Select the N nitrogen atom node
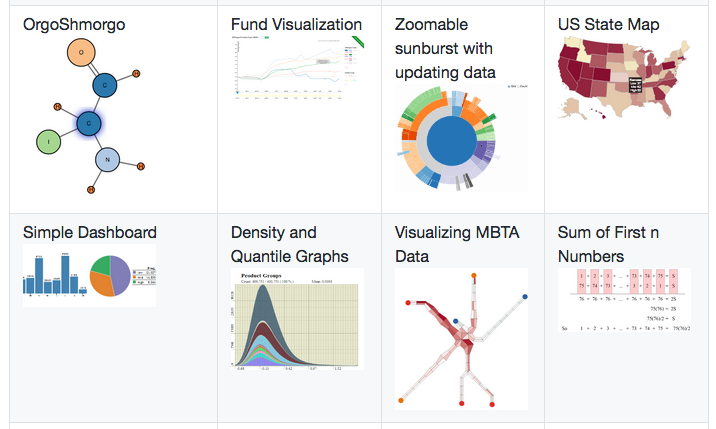716x429 pixels. click(108, 158)
